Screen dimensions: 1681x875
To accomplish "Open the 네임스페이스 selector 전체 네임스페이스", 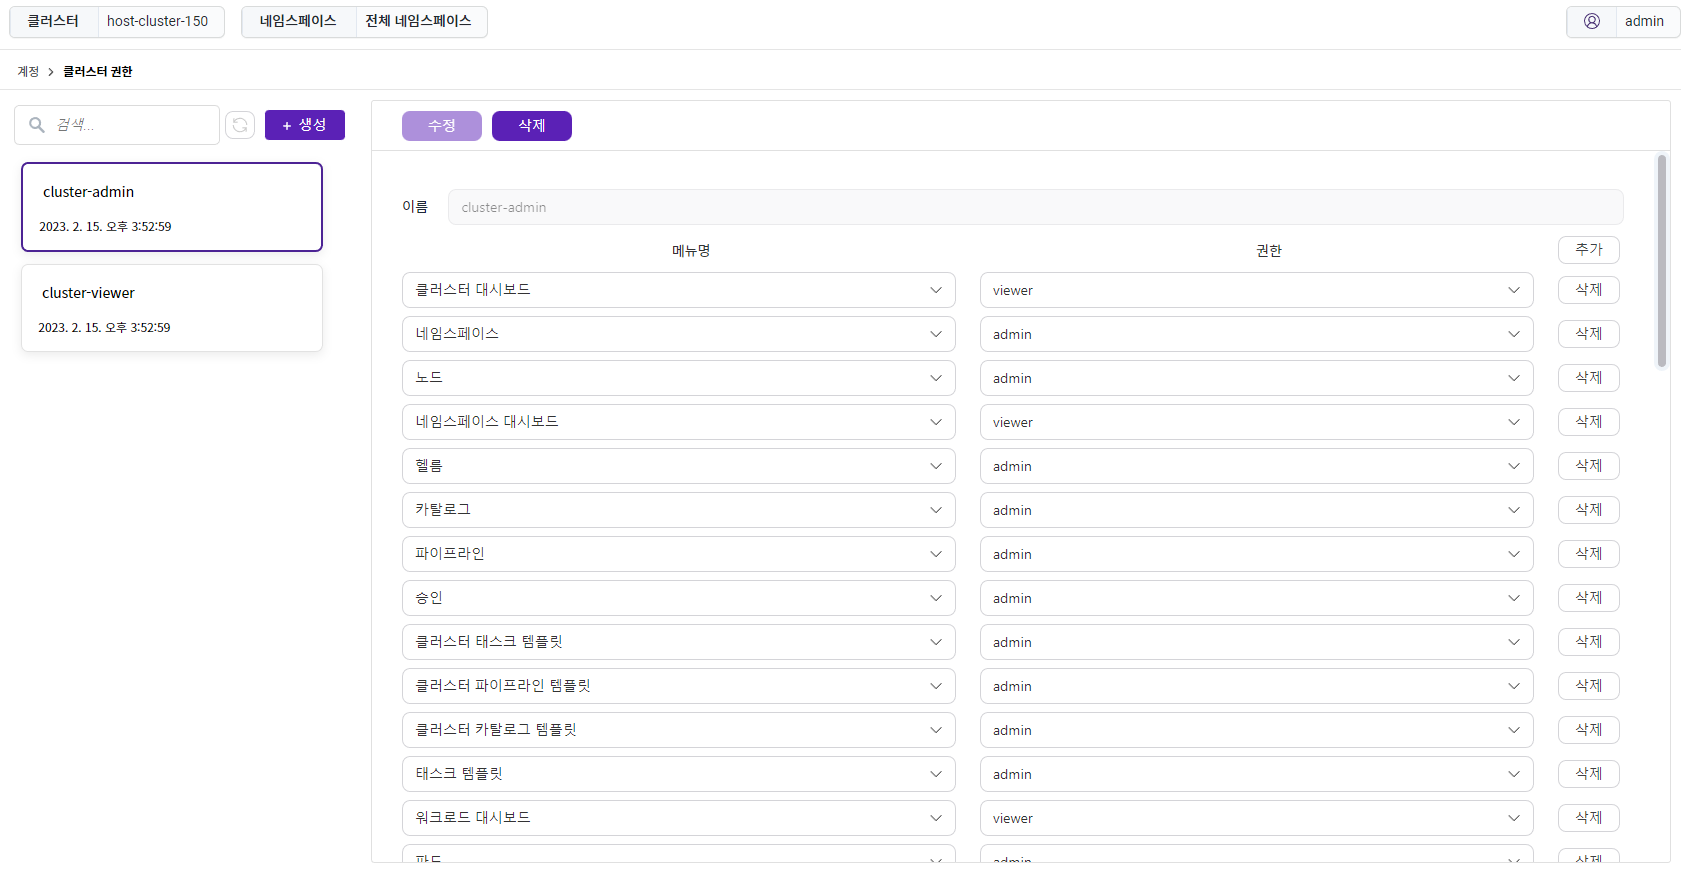I will (364, 22).
